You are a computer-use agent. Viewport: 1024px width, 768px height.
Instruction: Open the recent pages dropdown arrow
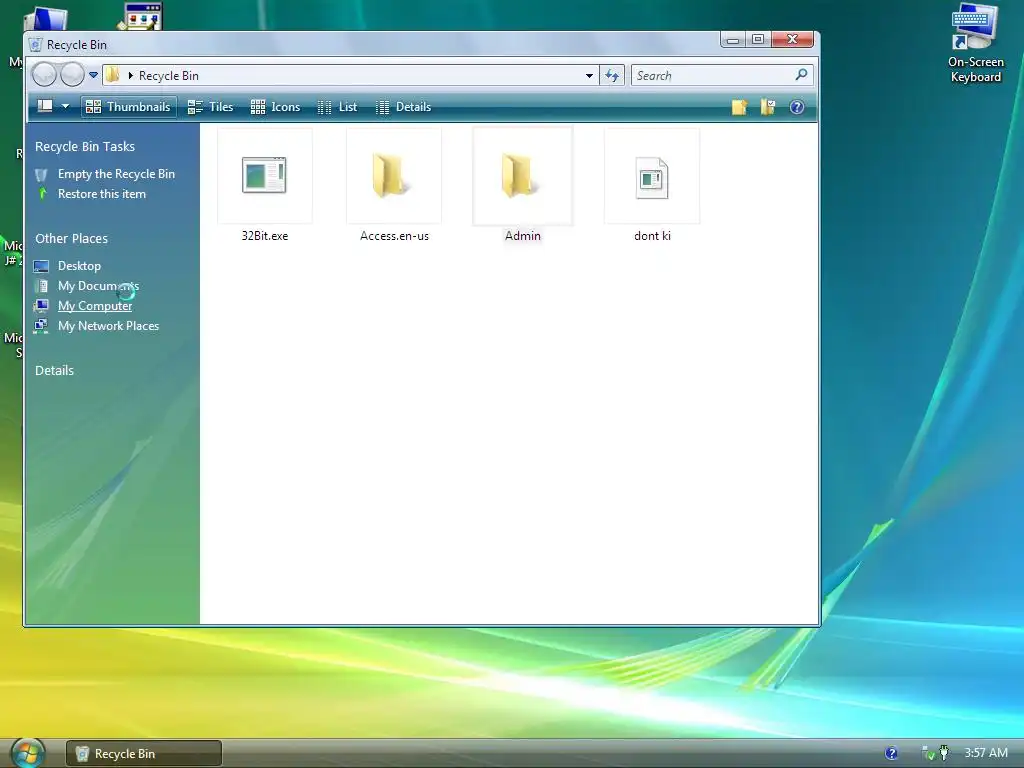click(x=93, y=75)
